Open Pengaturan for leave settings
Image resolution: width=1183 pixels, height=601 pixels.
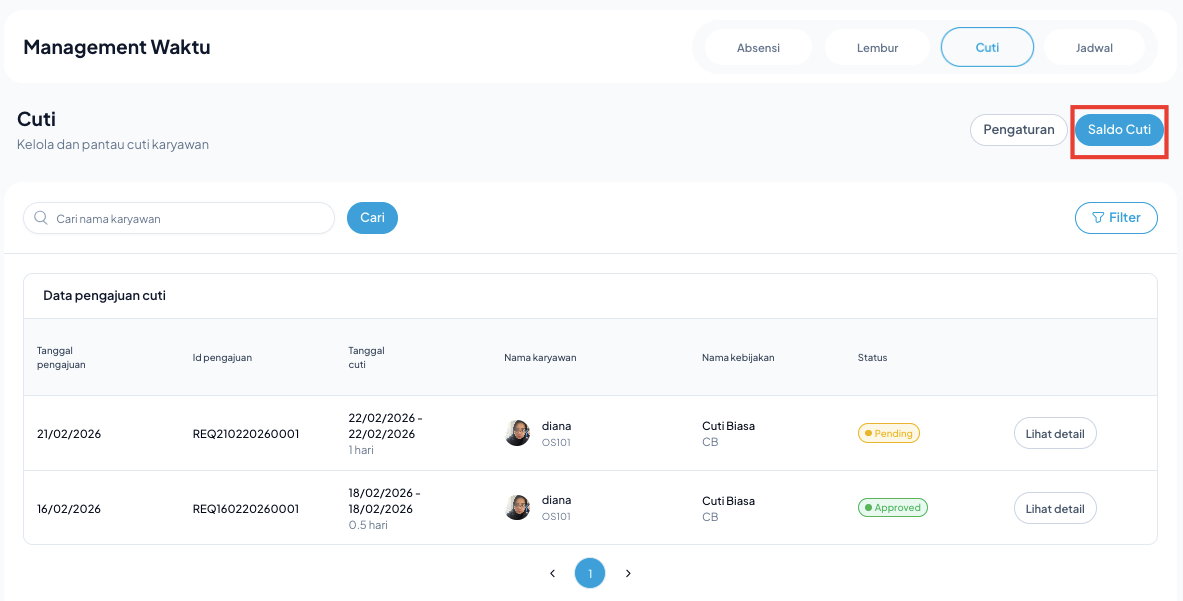(x=1018, y=130)
